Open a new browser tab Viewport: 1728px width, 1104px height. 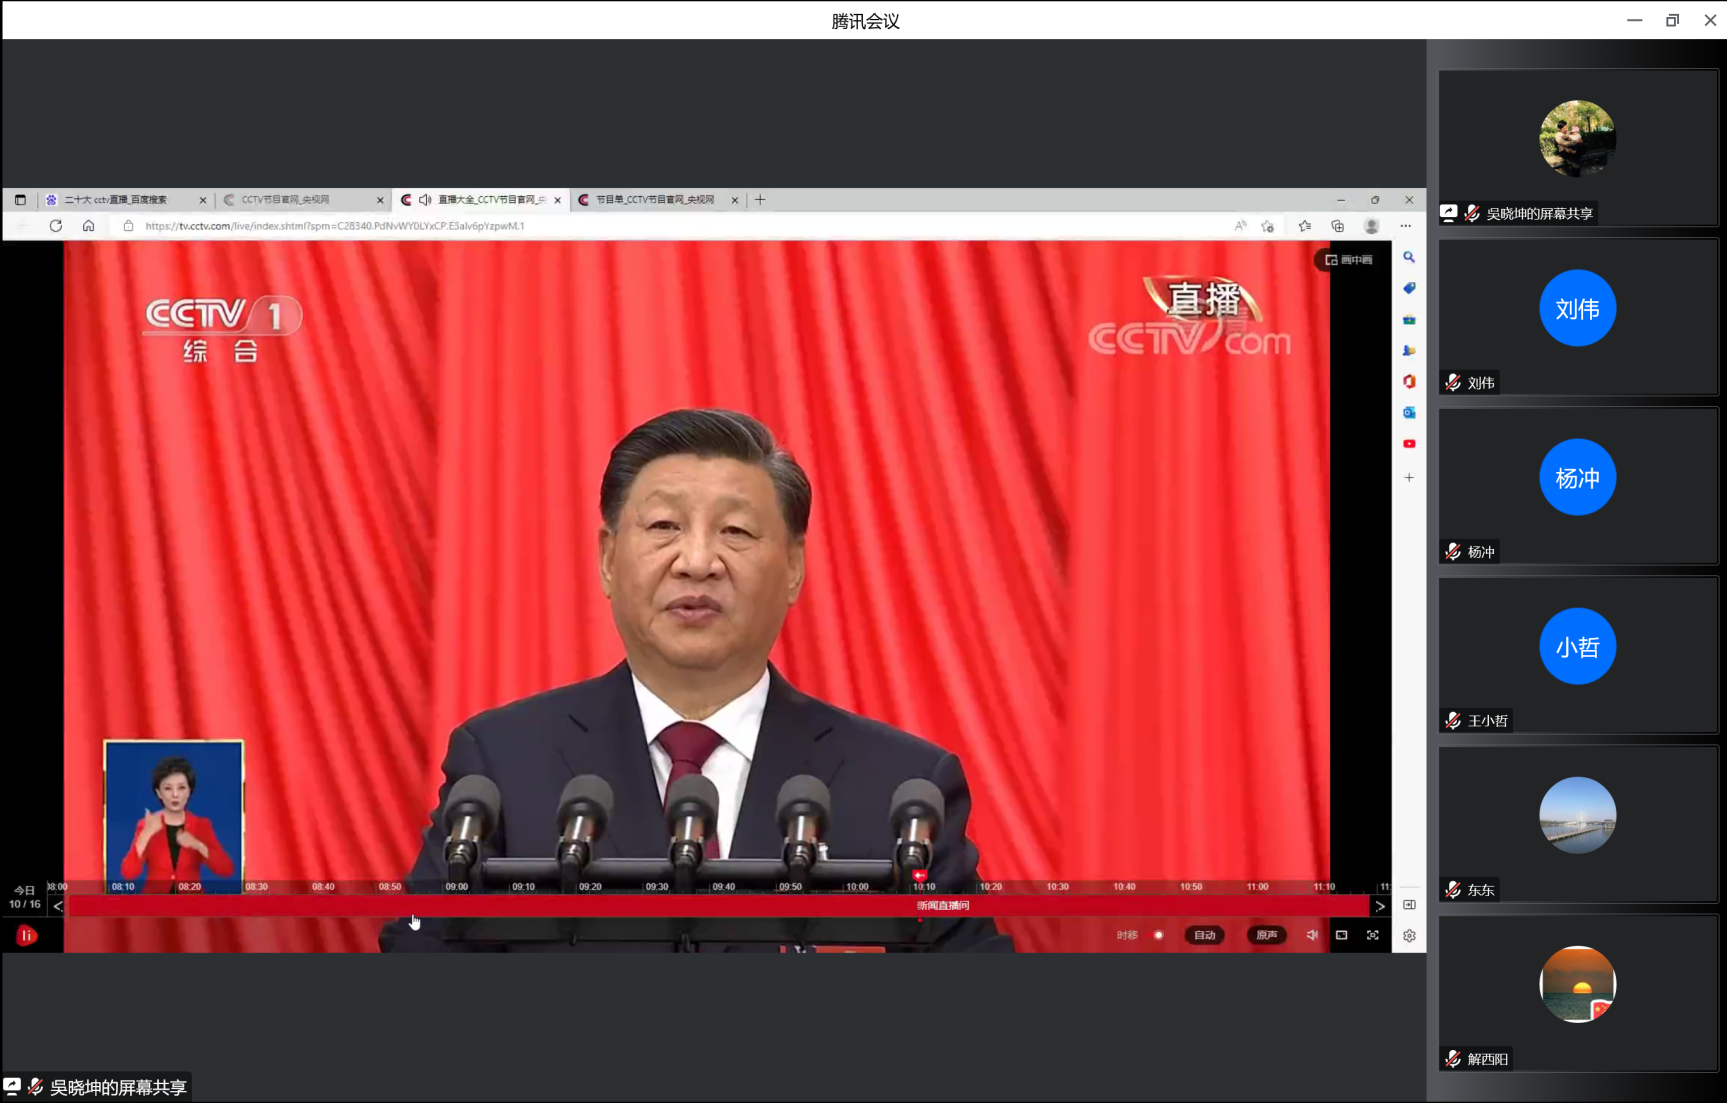click(x=760, y=200)
